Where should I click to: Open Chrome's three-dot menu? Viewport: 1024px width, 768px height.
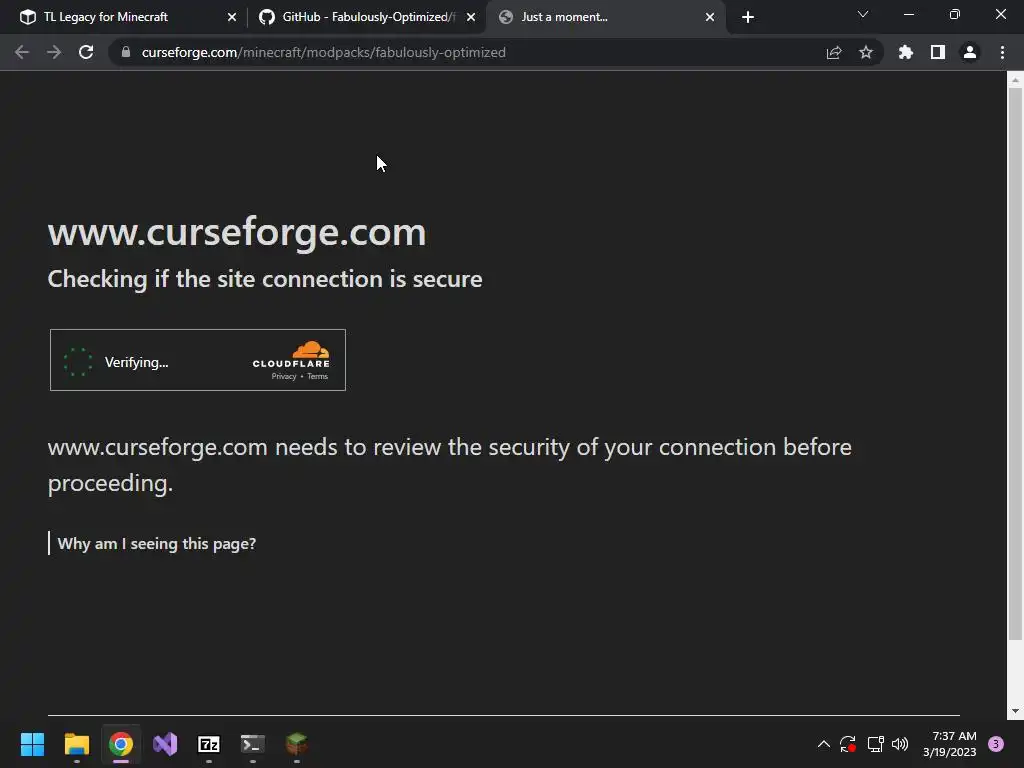(x=1002, y=52)
